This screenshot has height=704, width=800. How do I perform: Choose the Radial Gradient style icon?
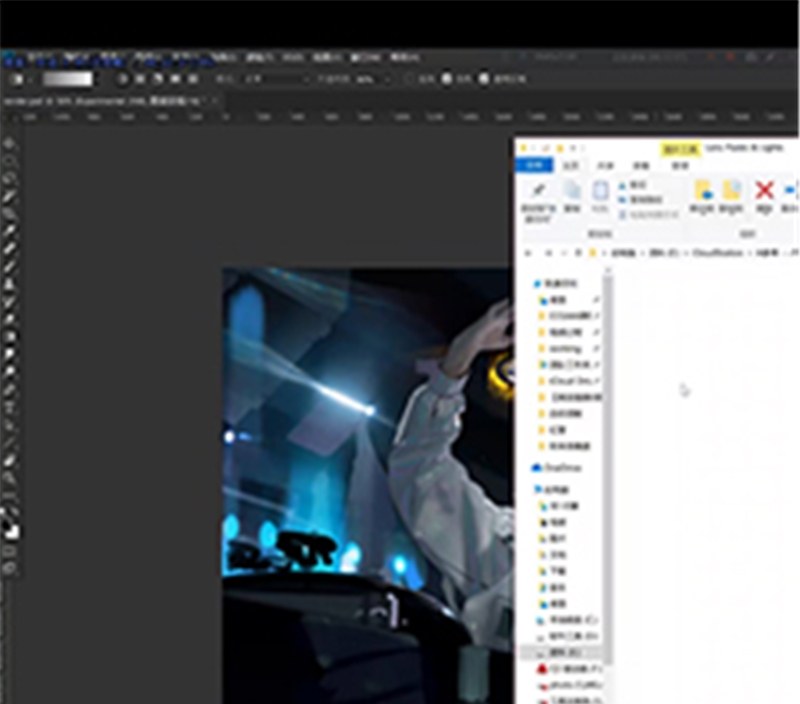pyautogui.click(x=140, y=79)
